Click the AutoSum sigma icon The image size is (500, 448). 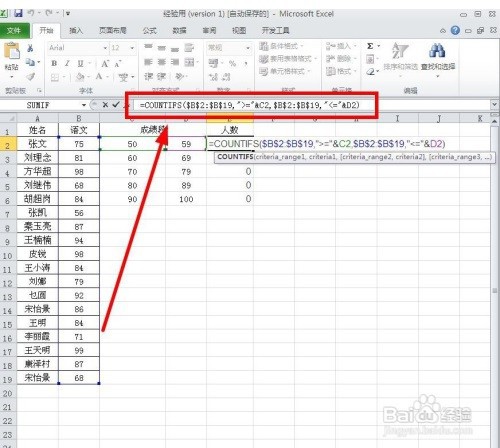(x=370, y=46)
